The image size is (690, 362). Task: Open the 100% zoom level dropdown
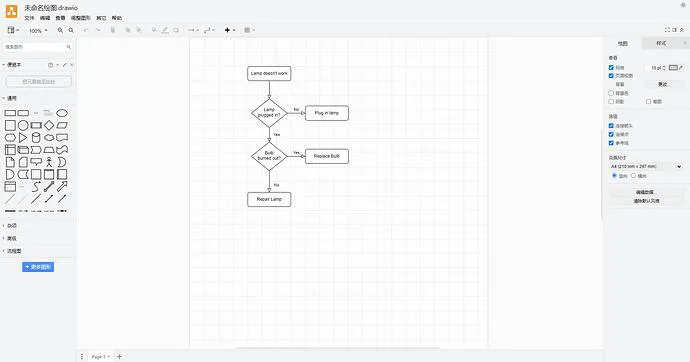(x=38, y=30)
